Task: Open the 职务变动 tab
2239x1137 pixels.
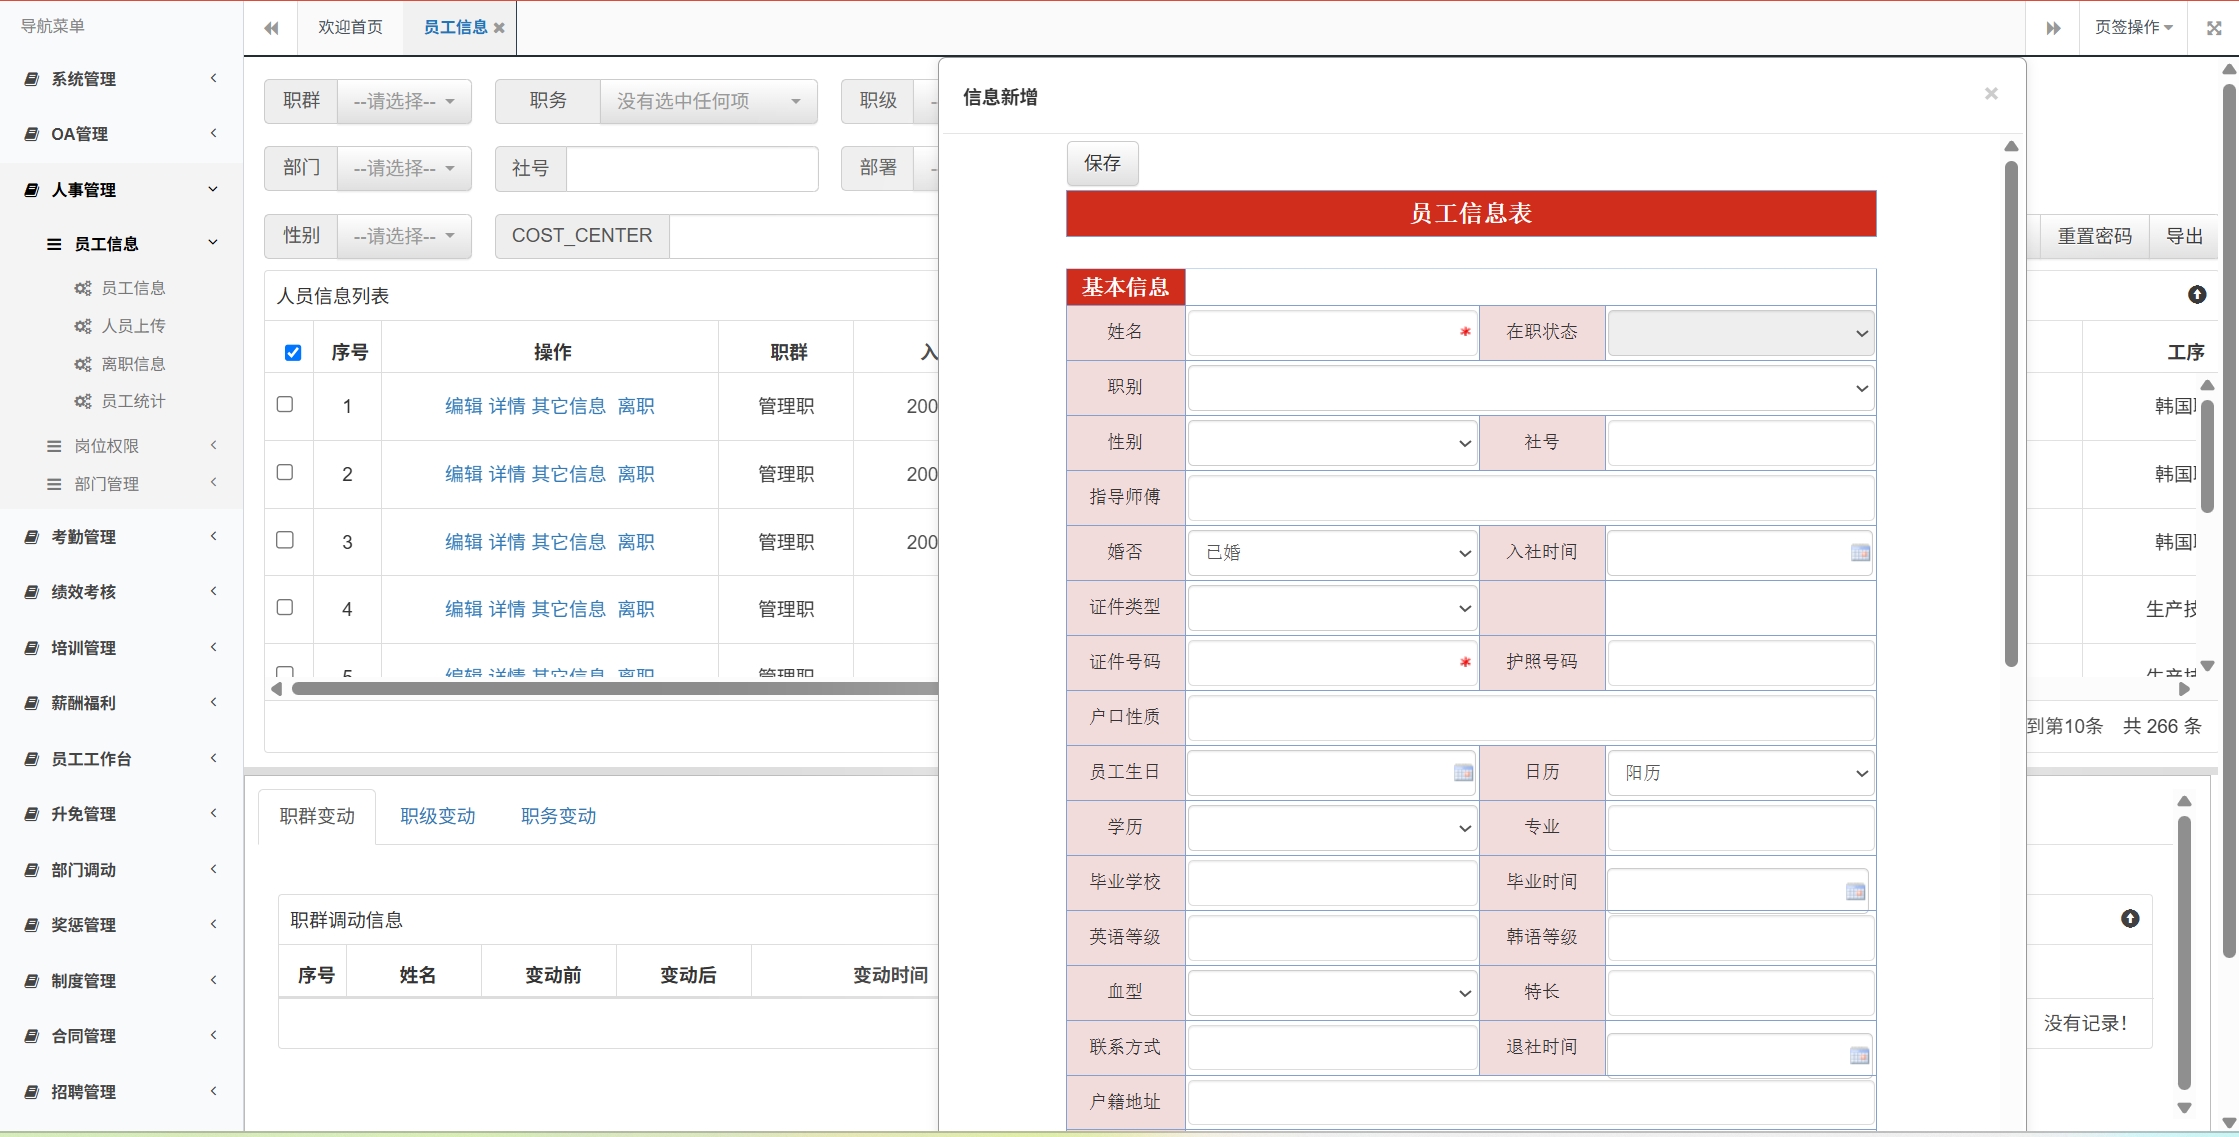Action: (557, 815)
